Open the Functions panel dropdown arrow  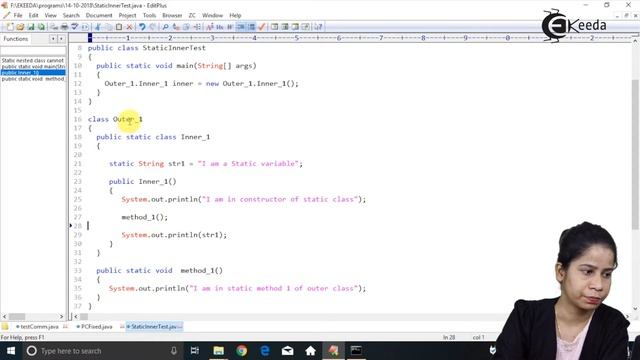[53, 39]
